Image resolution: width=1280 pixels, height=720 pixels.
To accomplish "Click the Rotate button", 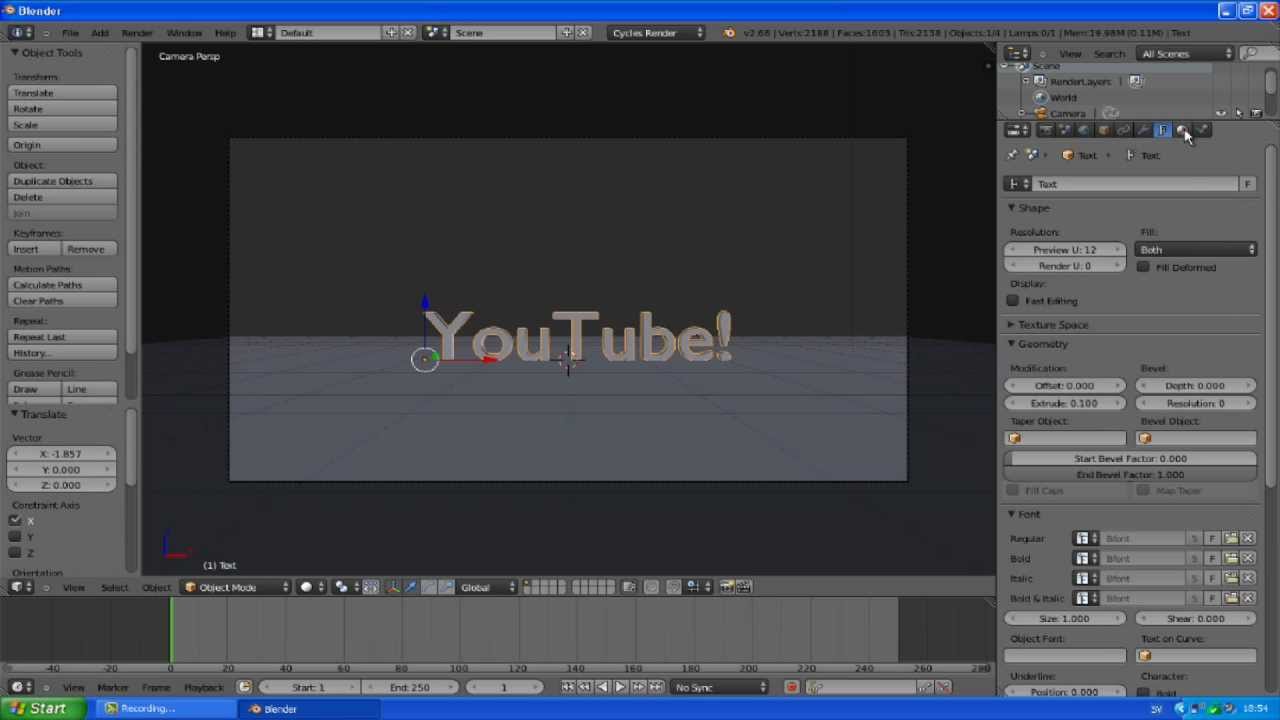I will coord(63,109).
